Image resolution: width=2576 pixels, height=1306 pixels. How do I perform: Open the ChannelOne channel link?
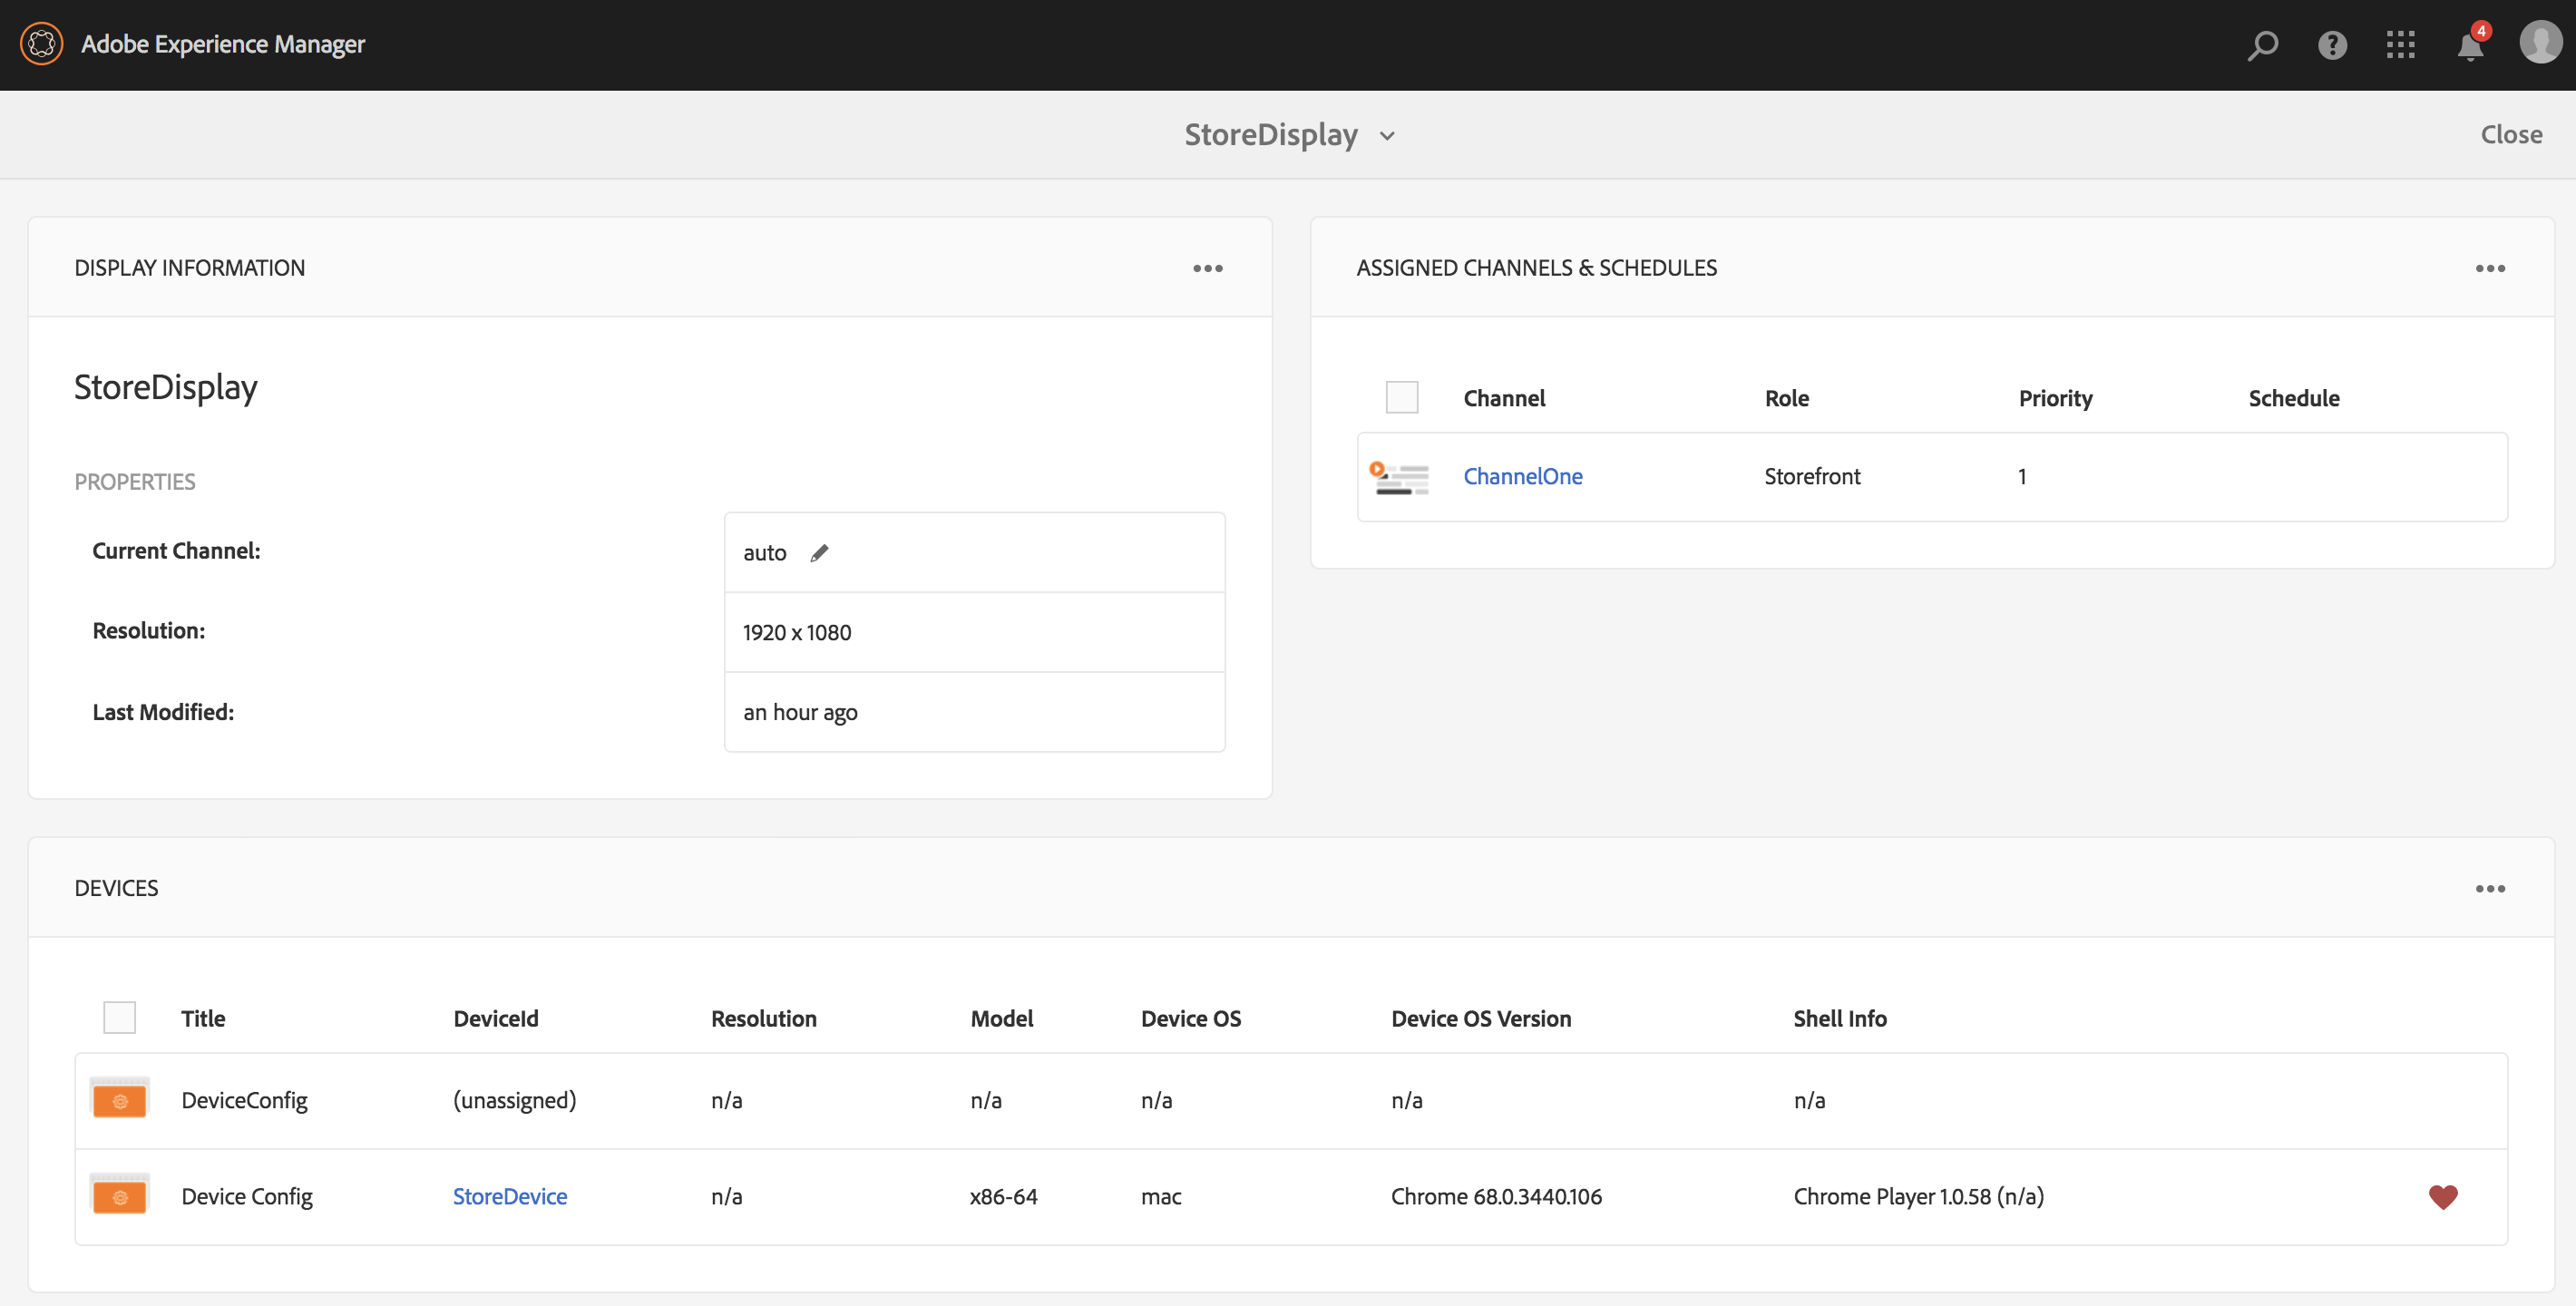coord(1522,477)
